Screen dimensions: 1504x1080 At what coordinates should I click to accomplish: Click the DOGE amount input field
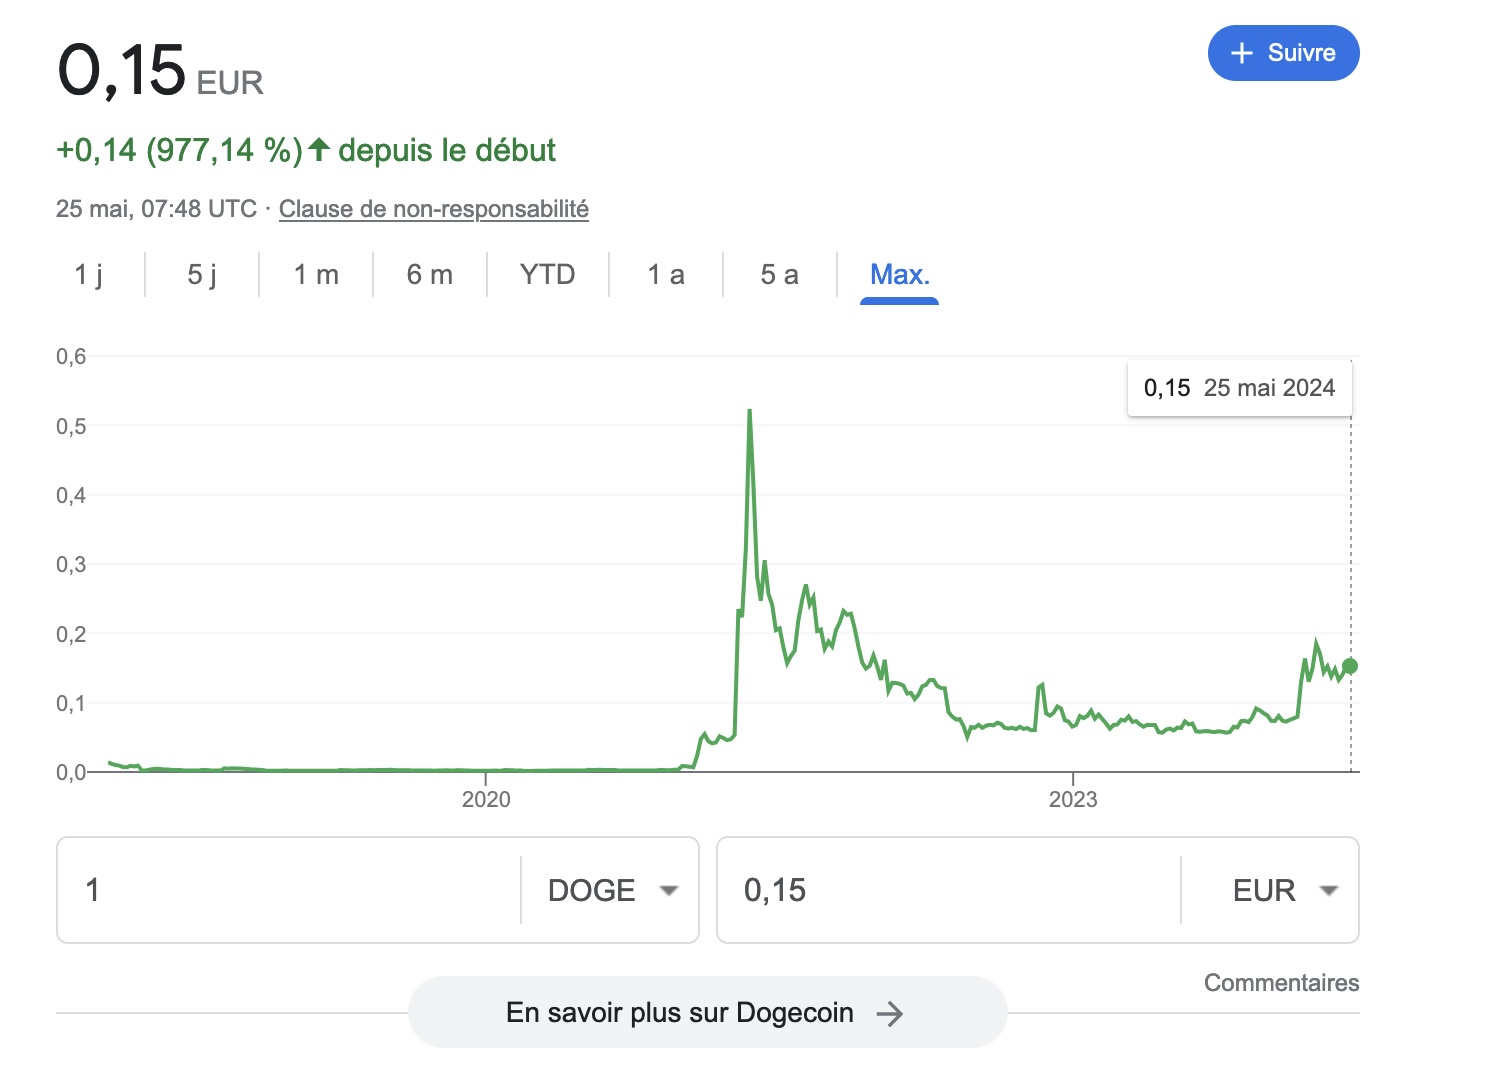coord(290,890)
